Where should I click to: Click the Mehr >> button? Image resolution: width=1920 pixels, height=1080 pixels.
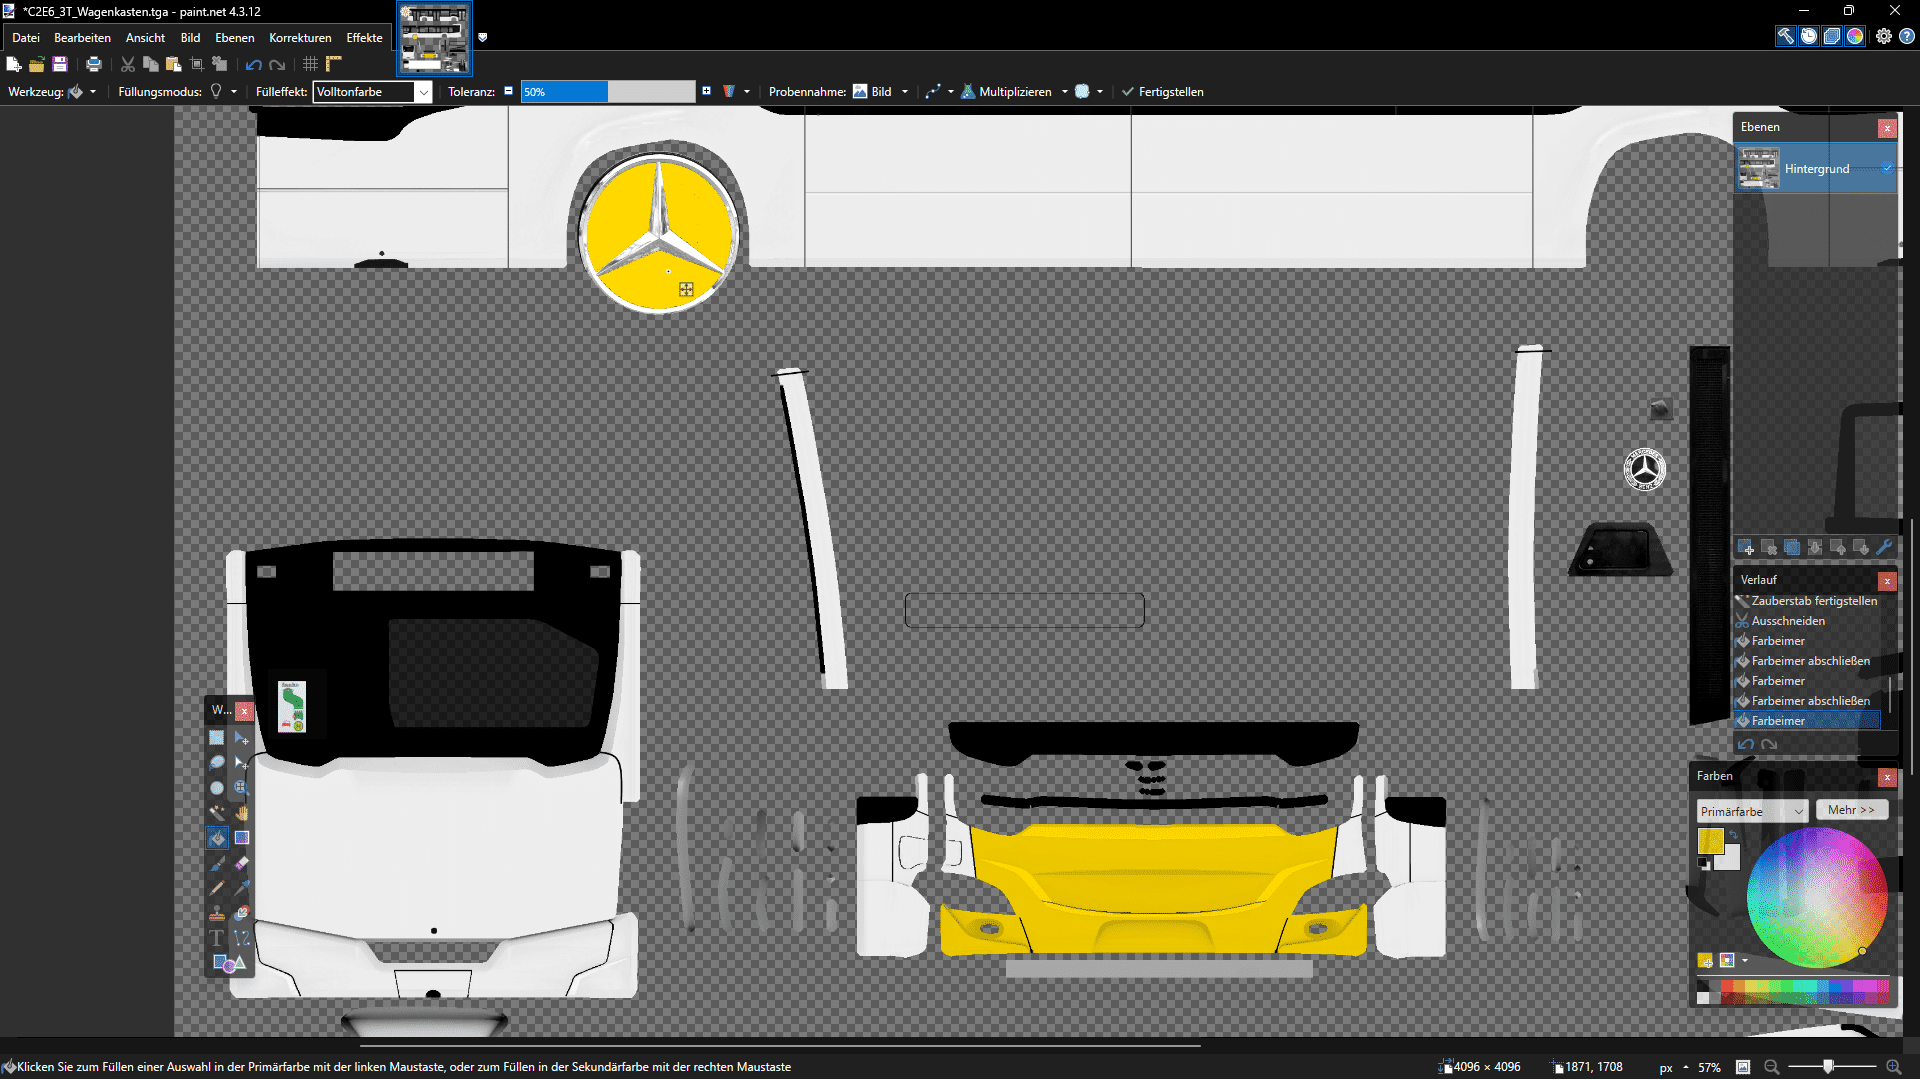coord(1851,810)
